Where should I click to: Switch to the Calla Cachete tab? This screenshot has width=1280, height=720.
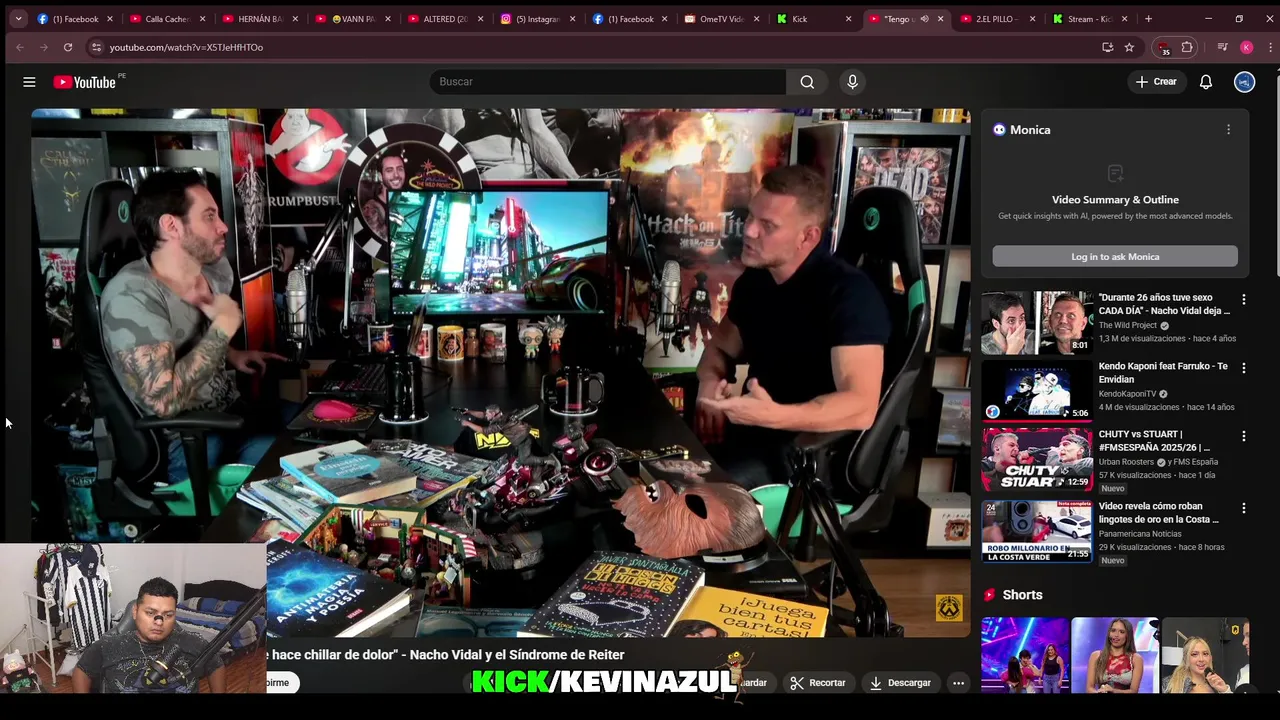point(167,19)
